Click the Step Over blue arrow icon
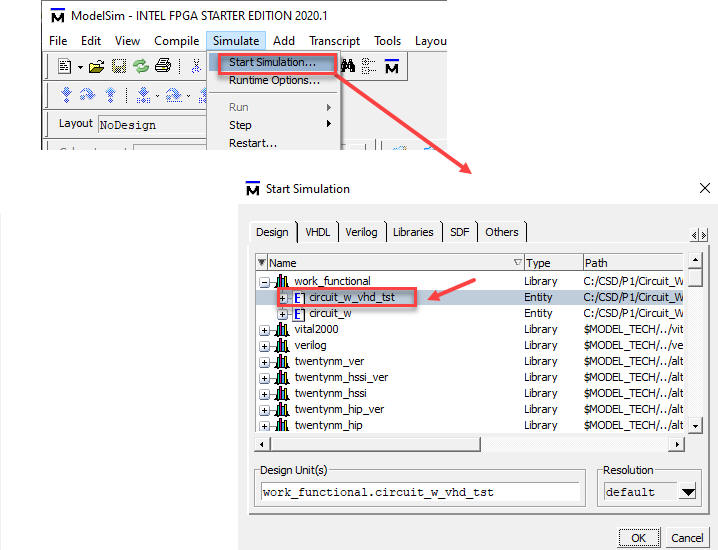Image resolution: width=718 pixels, height=550 pixels. (x=87, y=95)
